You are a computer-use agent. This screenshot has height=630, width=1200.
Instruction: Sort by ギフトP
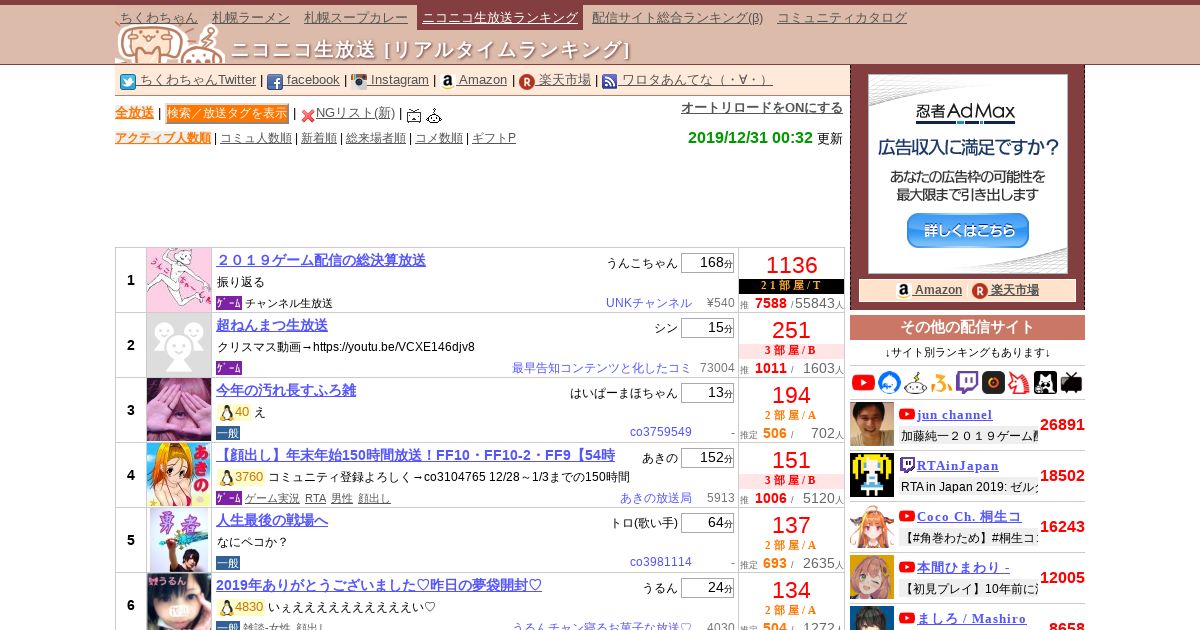pos(494,138)
